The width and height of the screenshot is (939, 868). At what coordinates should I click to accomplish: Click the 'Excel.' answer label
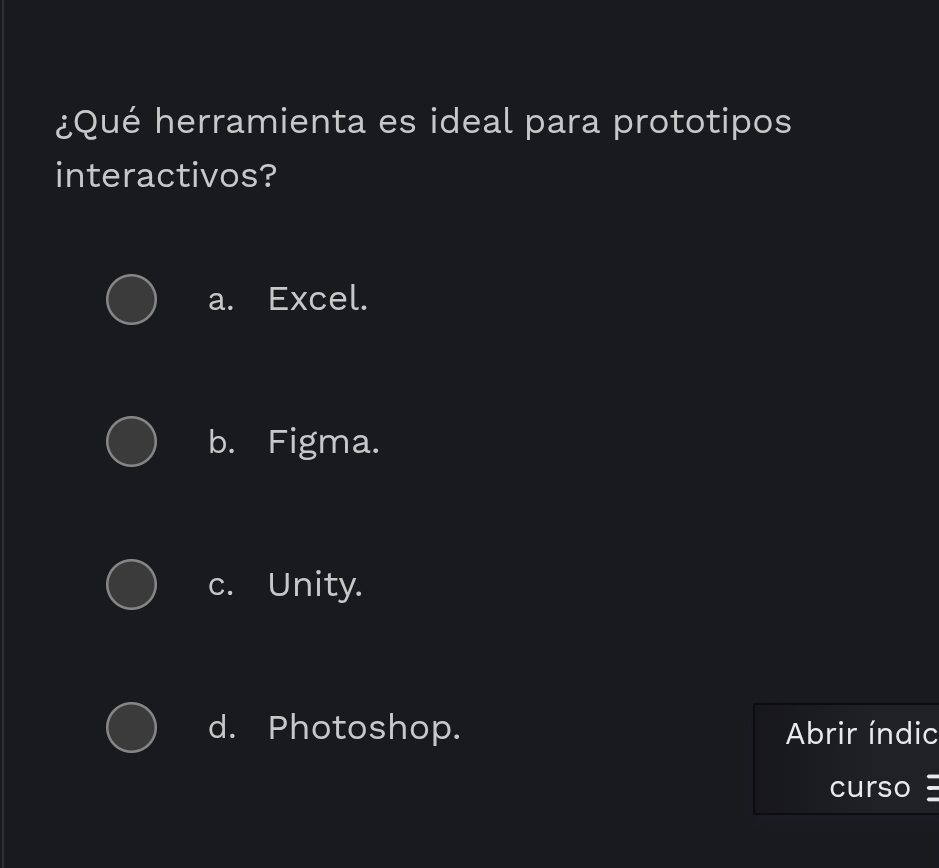click(x=317, y=299)
